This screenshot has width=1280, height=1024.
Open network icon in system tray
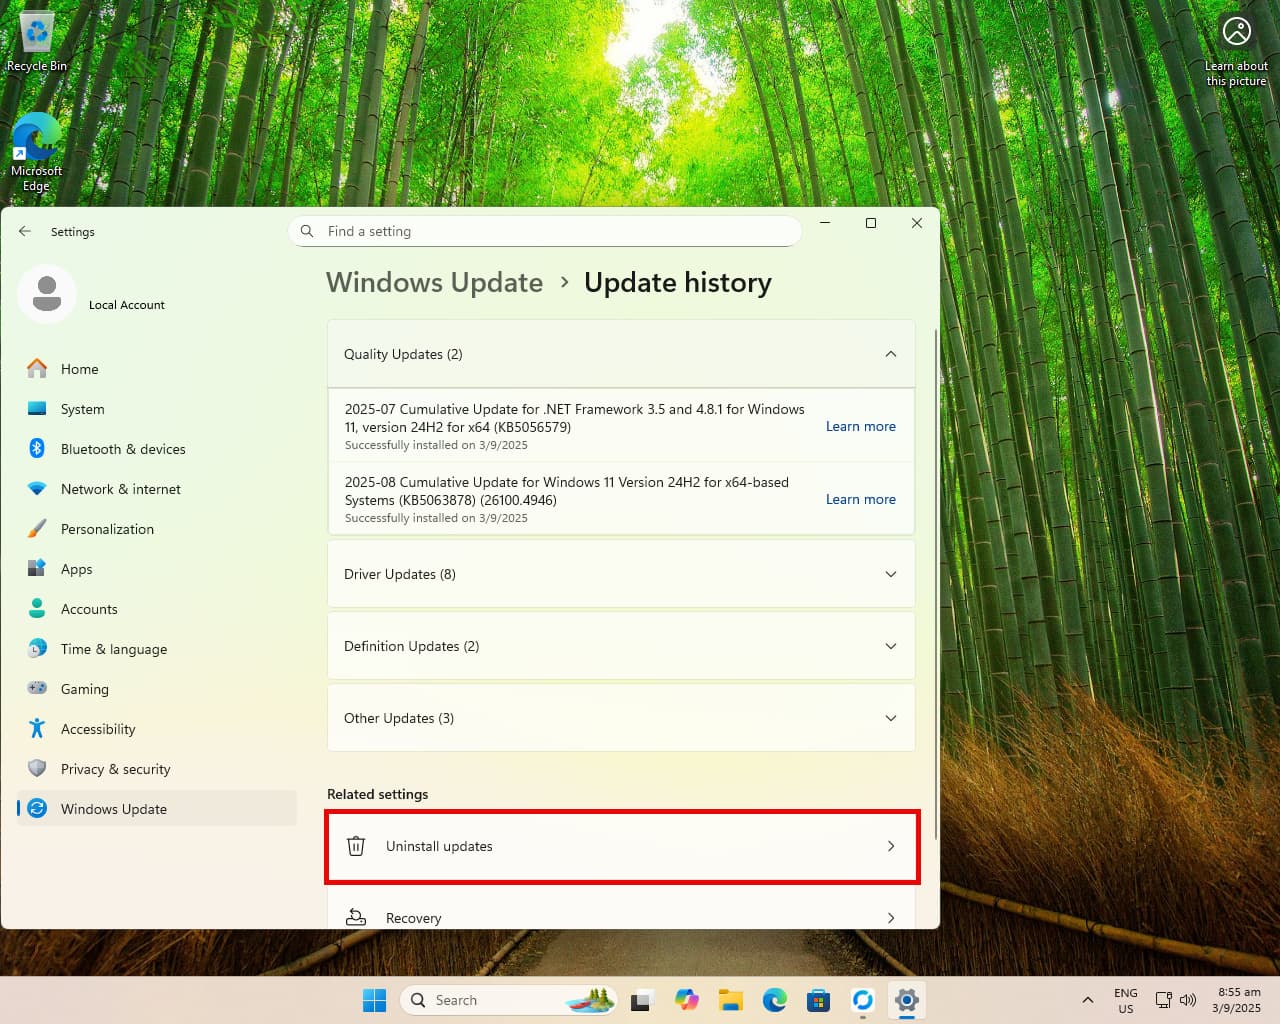point(1164,1000)
